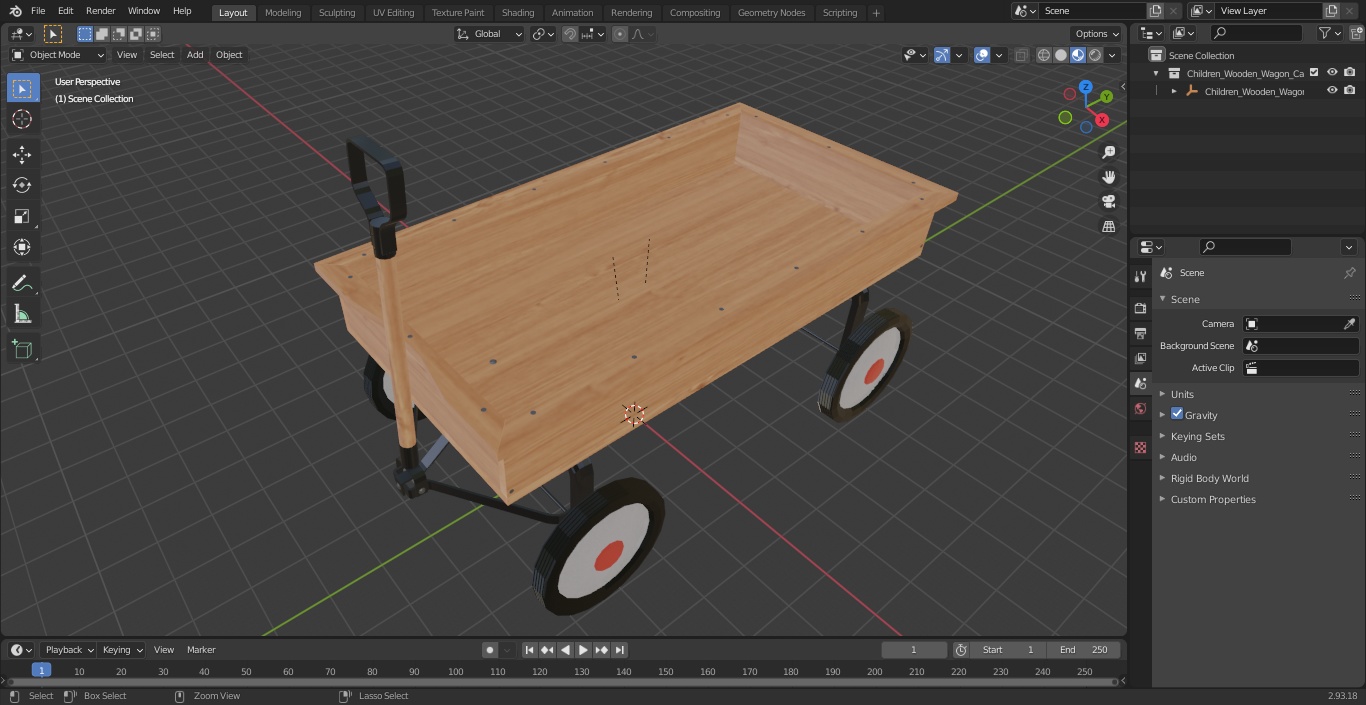
Task: Open viewport shading options dropdown
Action: click(1112, 55)
